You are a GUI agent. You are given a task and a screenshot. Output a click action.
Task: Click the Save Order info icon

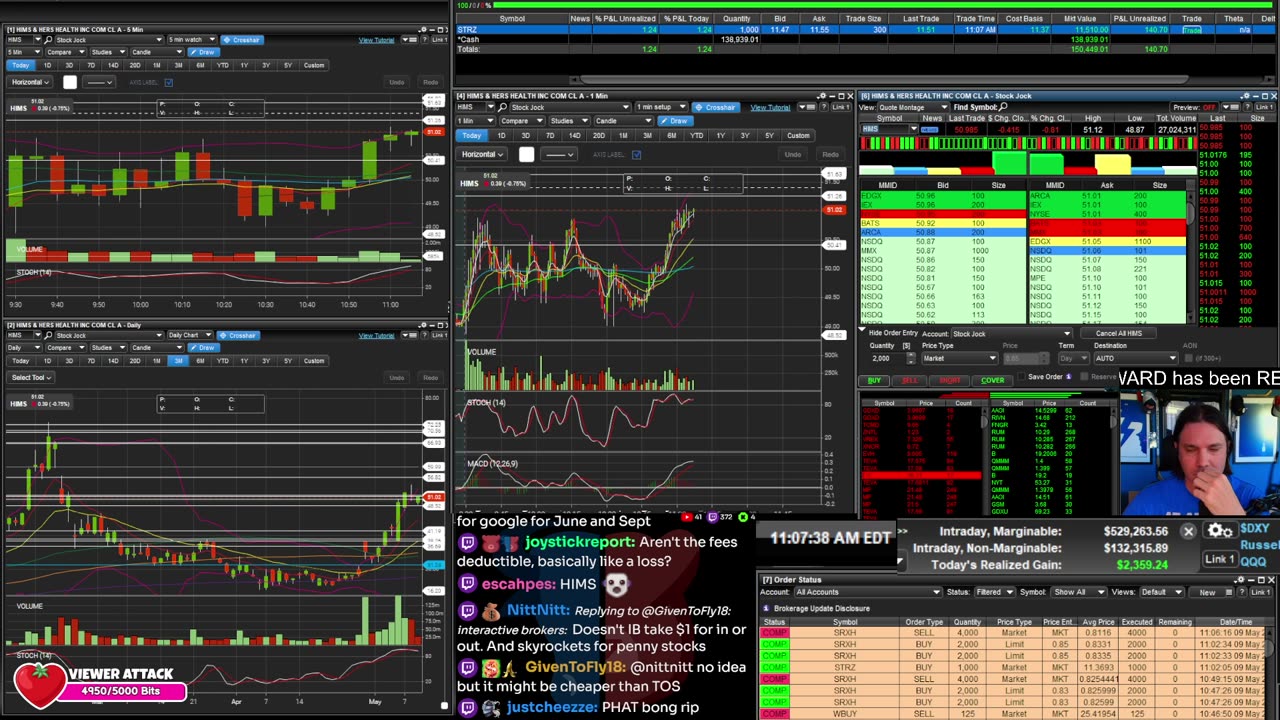[x=1068, y=377]
